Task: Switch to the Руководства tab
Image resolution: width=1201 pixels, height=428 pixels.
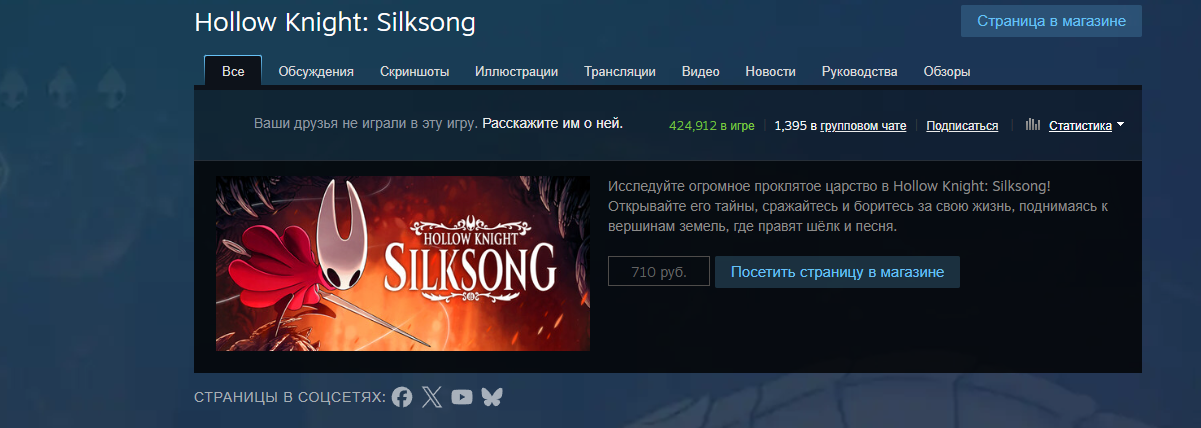Action: click(x=860, y=71)
